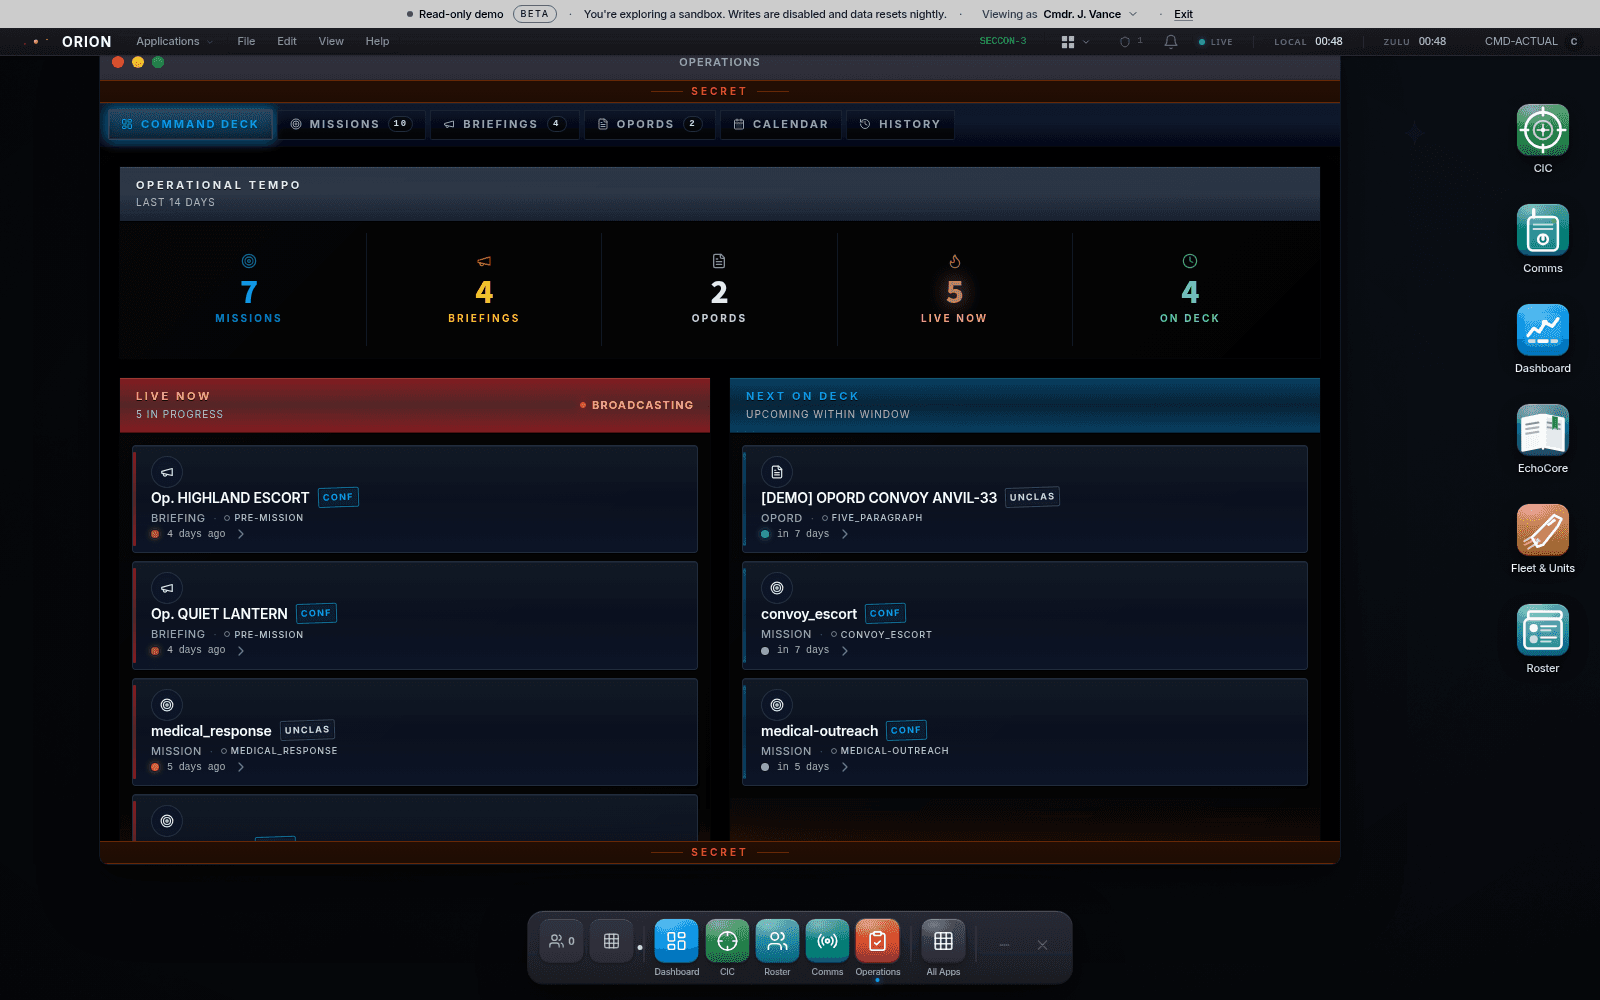Click the On Deck stat tile

pos(1190,290)
